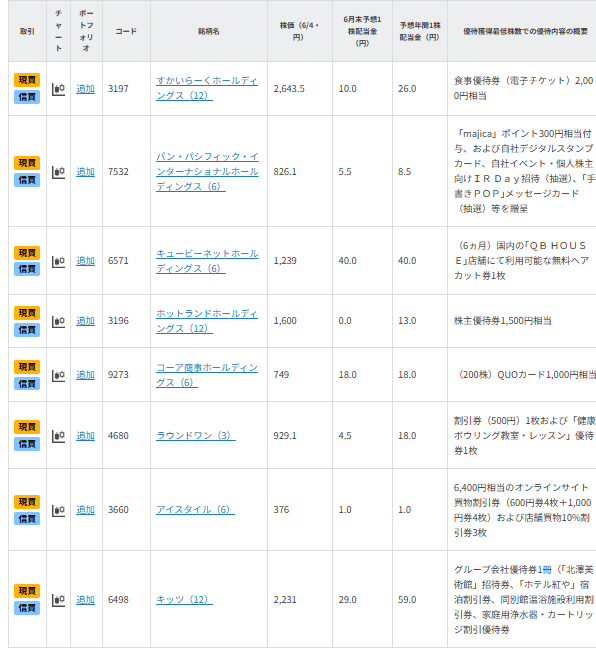Open キュービーネットホールディングス stock link

[x=207, y=261]
